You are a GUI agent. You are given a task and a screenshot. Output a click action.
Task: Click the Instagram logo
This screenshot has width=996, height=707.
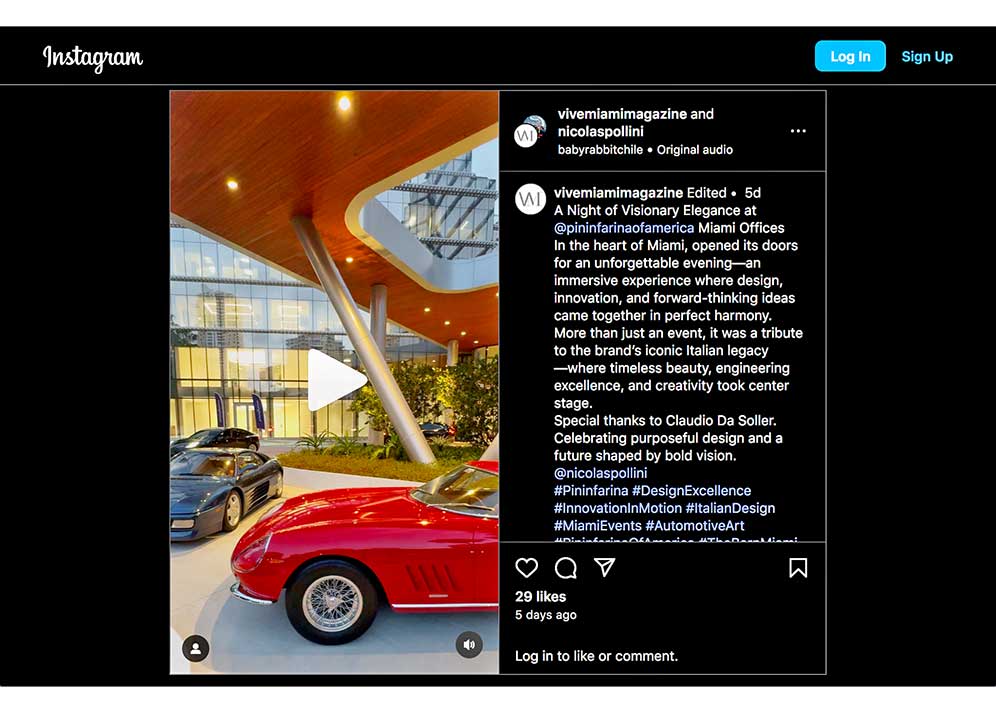[93, 58]
